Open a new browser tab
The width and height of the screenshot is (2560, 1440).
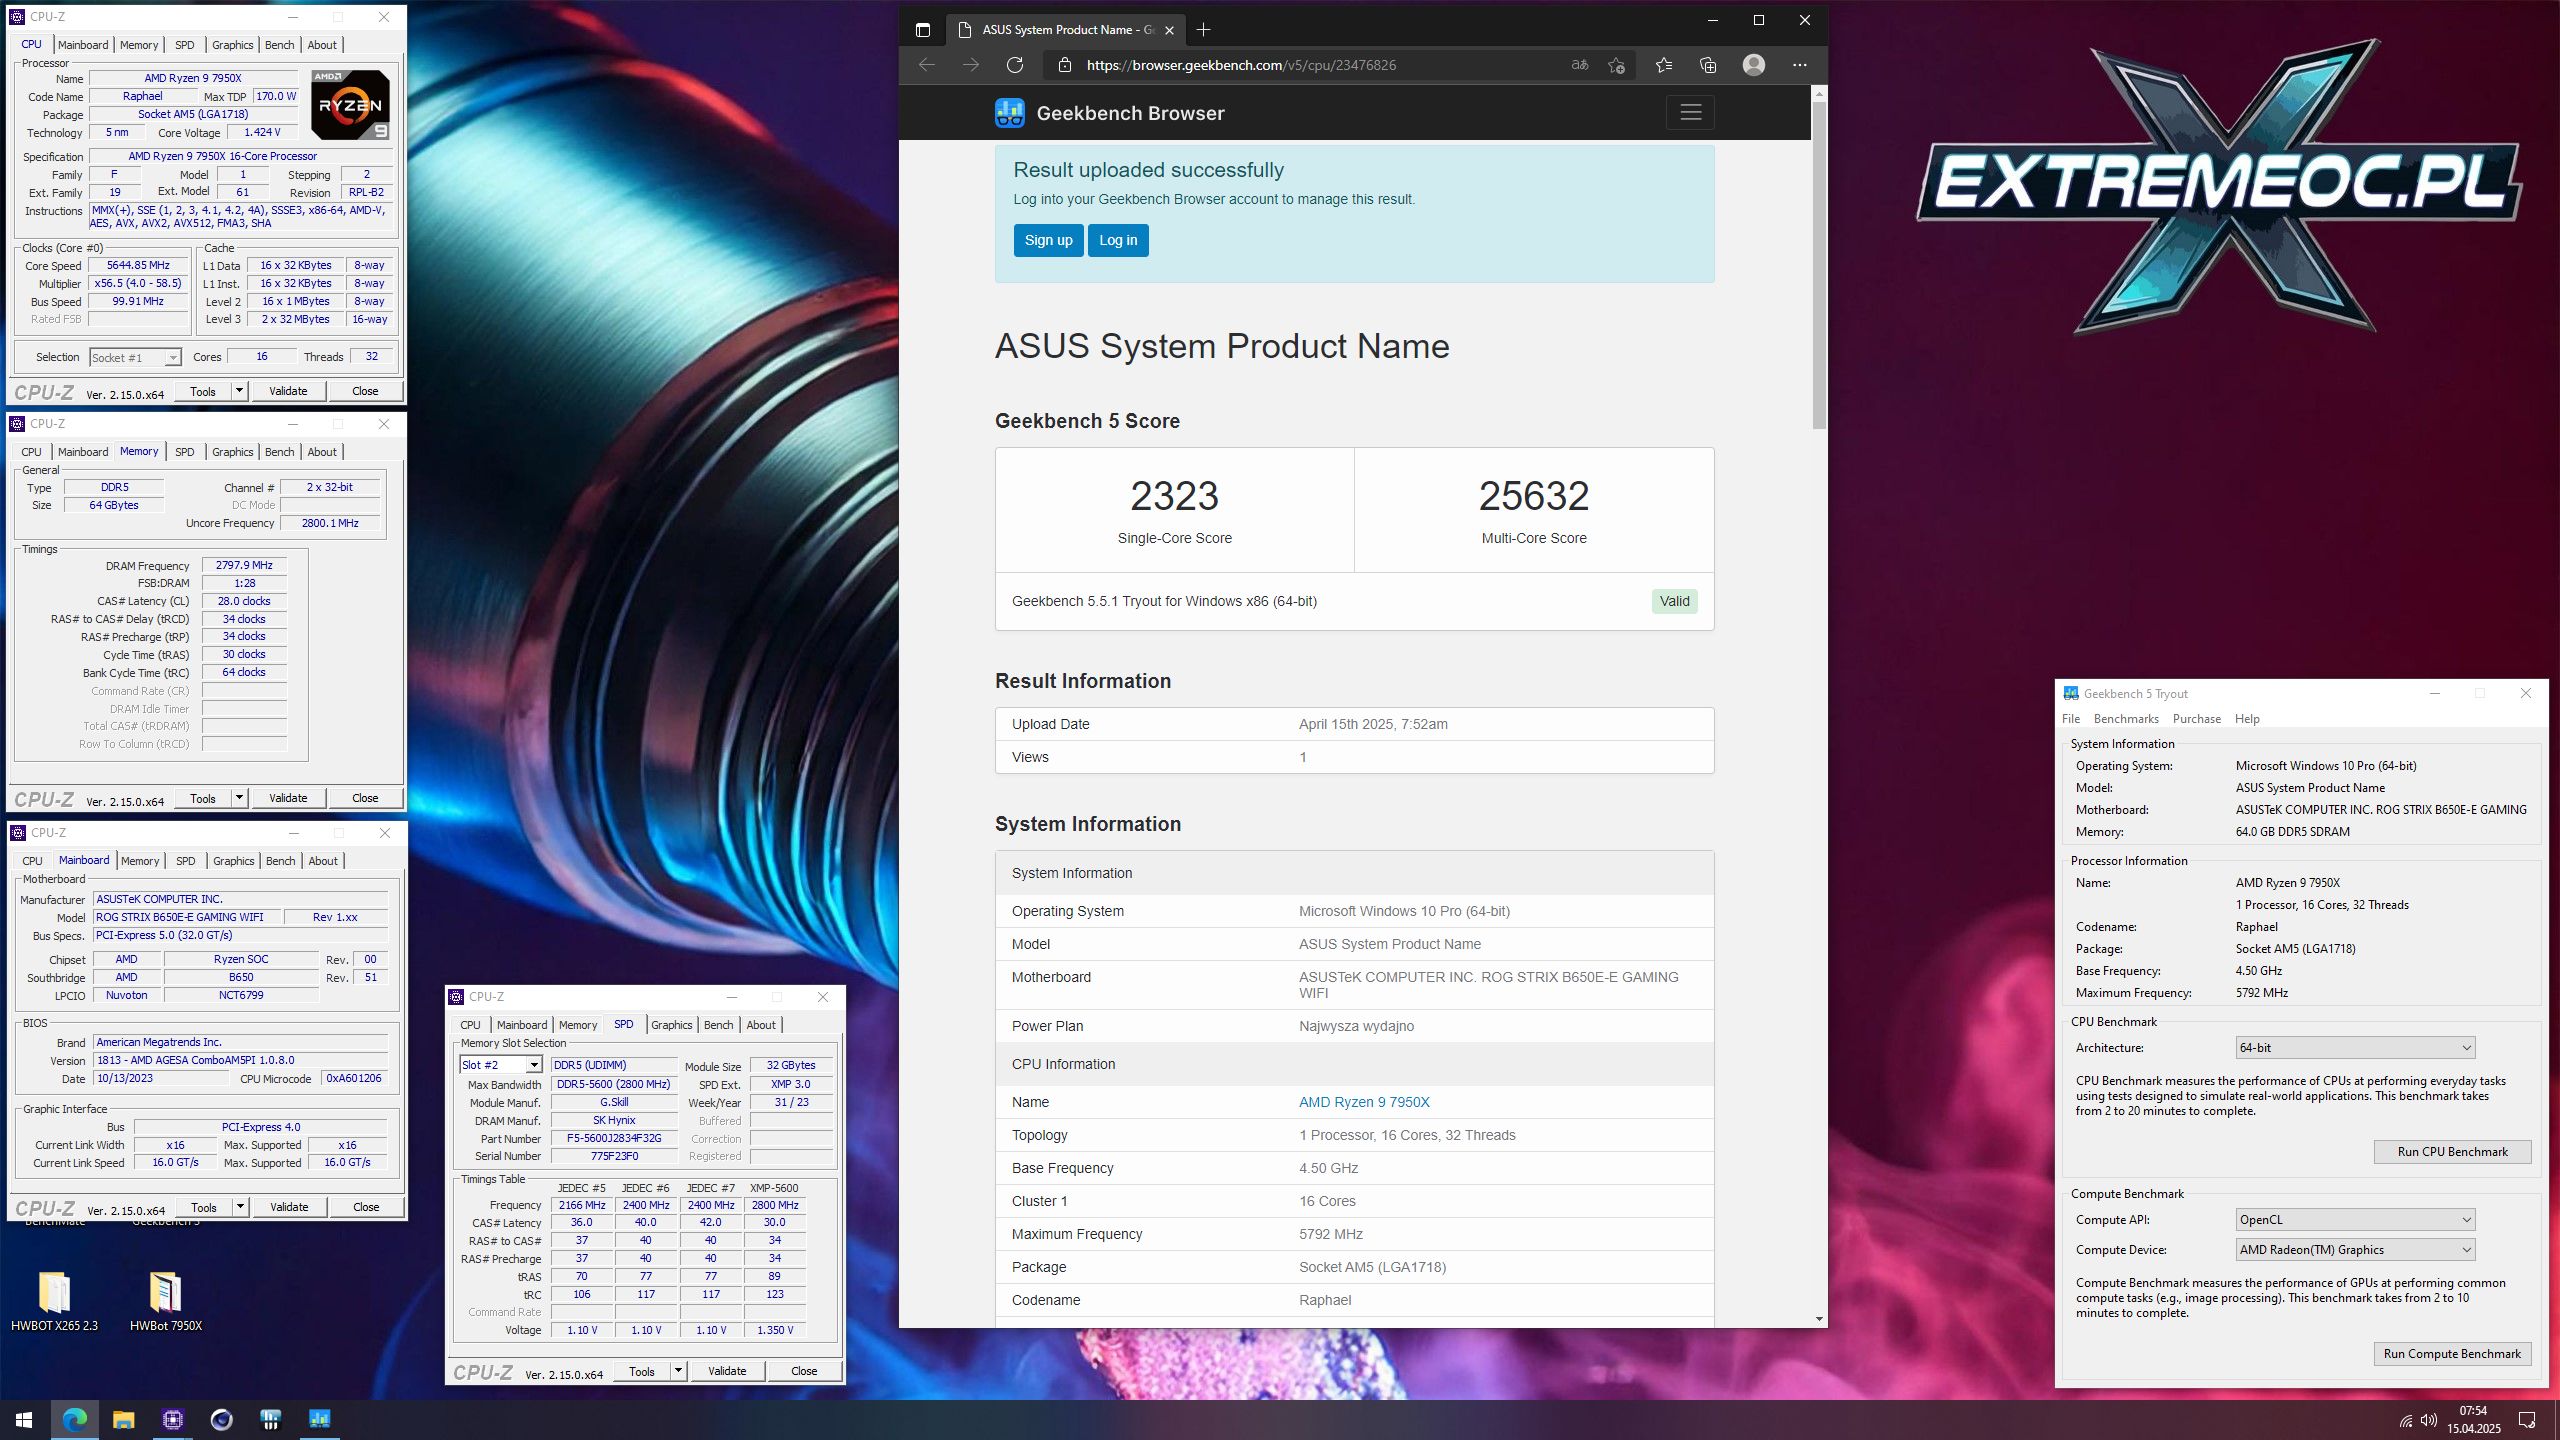click(x=1203, y=30)
